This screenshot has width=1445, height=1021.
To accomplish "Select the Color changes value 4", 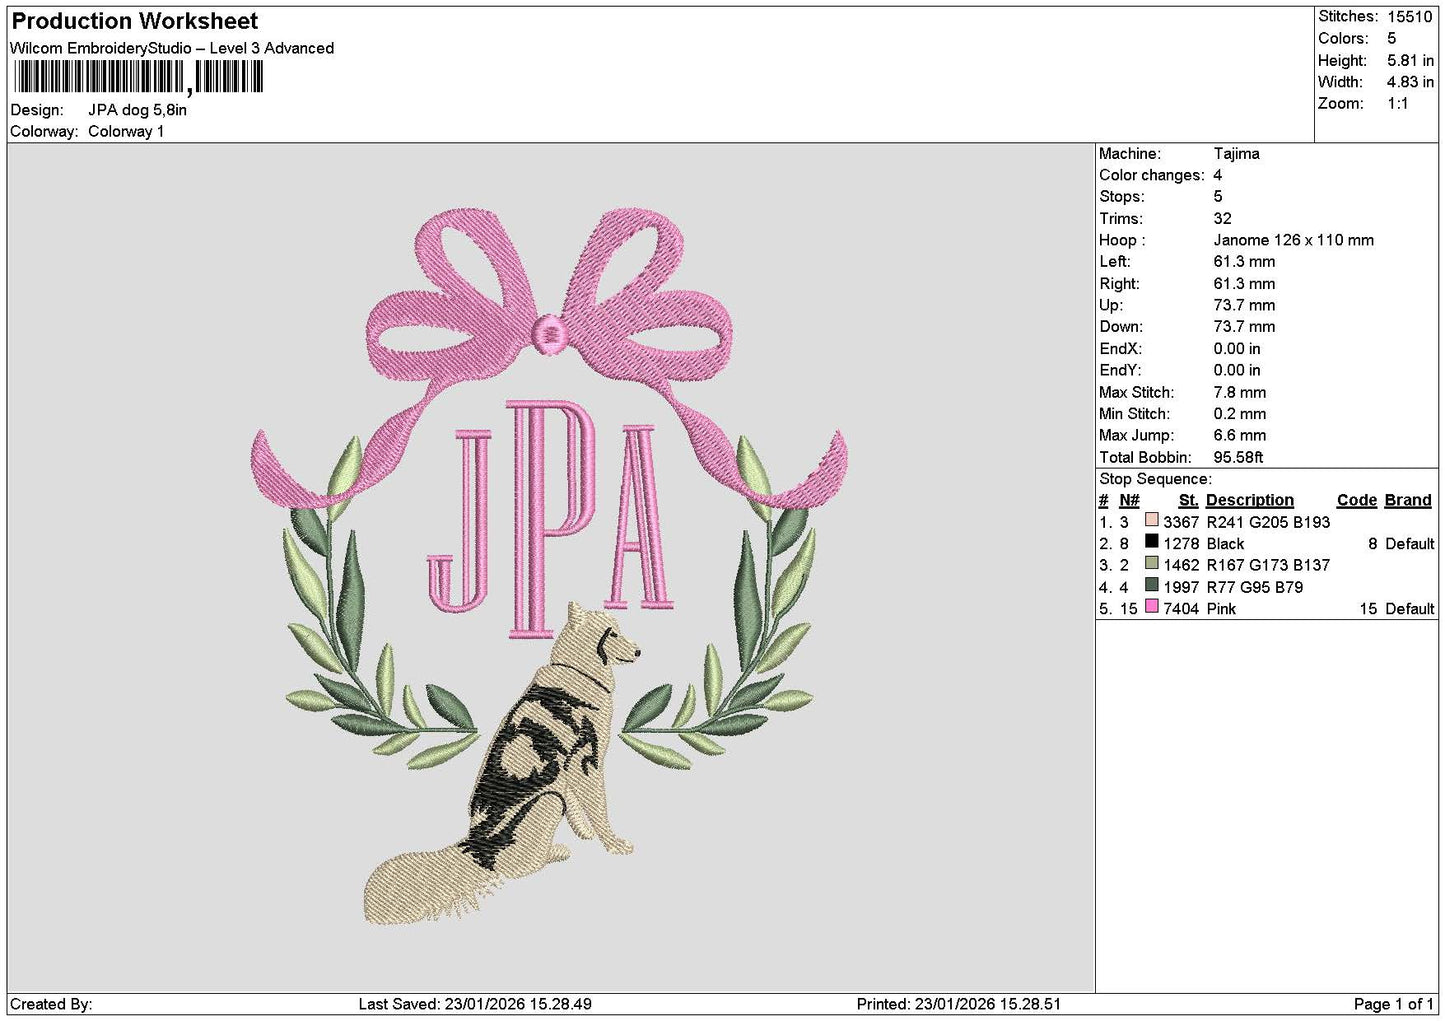I will click(x=1218, y=175).
